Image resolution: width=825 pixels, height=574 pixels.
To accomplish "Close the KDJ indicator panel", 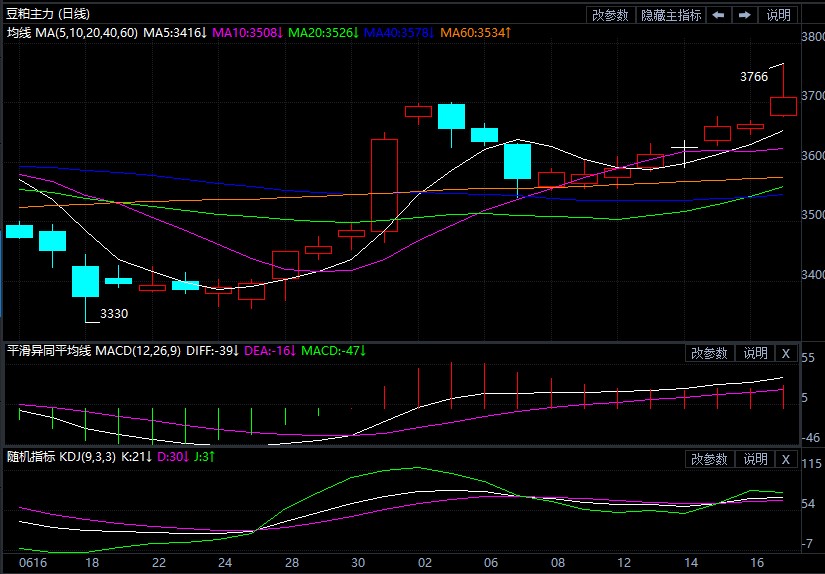I will [785, 459].
